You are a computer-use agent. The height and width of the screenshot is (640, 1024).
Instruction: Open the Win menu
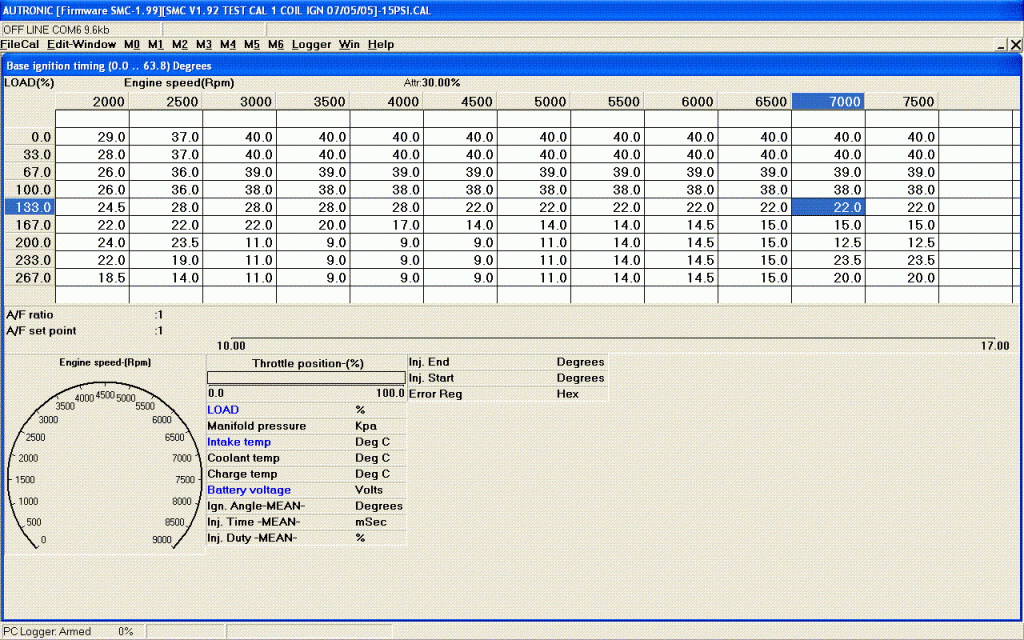(349, 45)
